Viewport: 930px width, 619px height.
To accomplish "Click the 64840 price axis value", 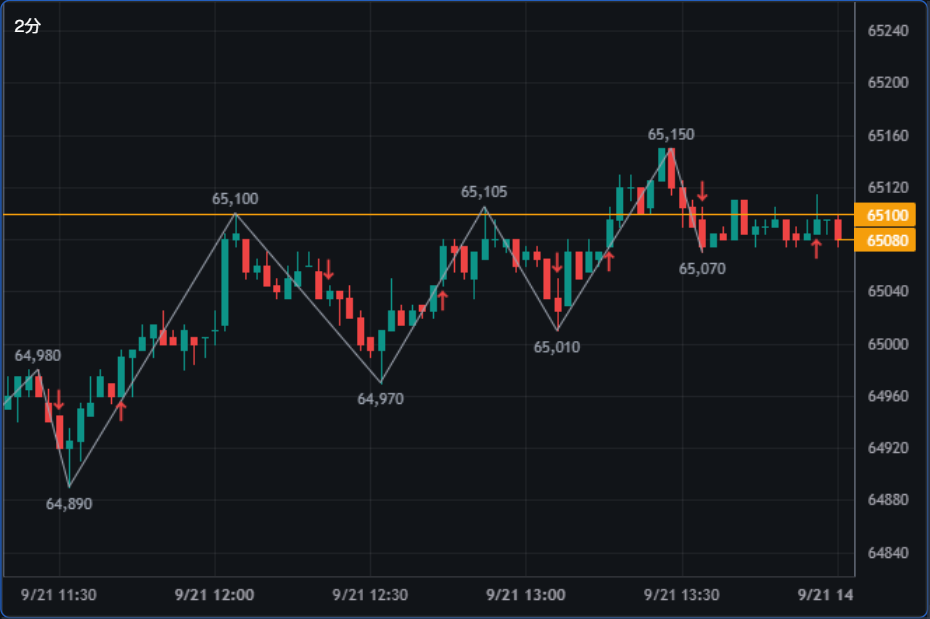I will tap(888, 553).
